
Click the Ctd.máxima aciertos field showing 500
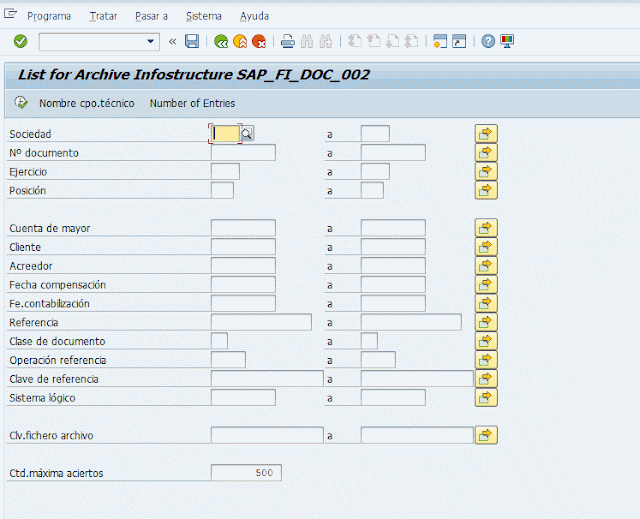click(246, 472)
